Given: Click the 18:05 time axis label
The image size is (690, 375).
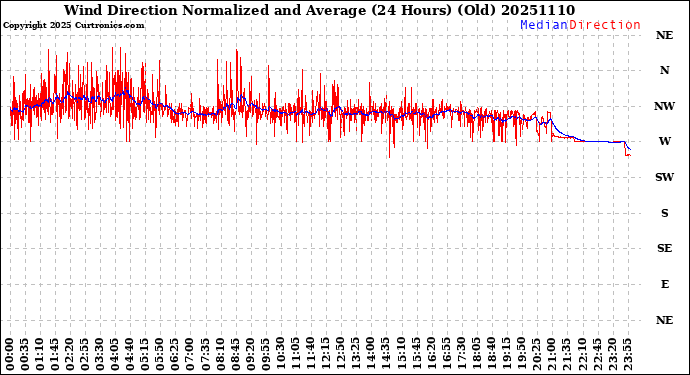Looking at the screenshot, I should (x=476, y=354).
